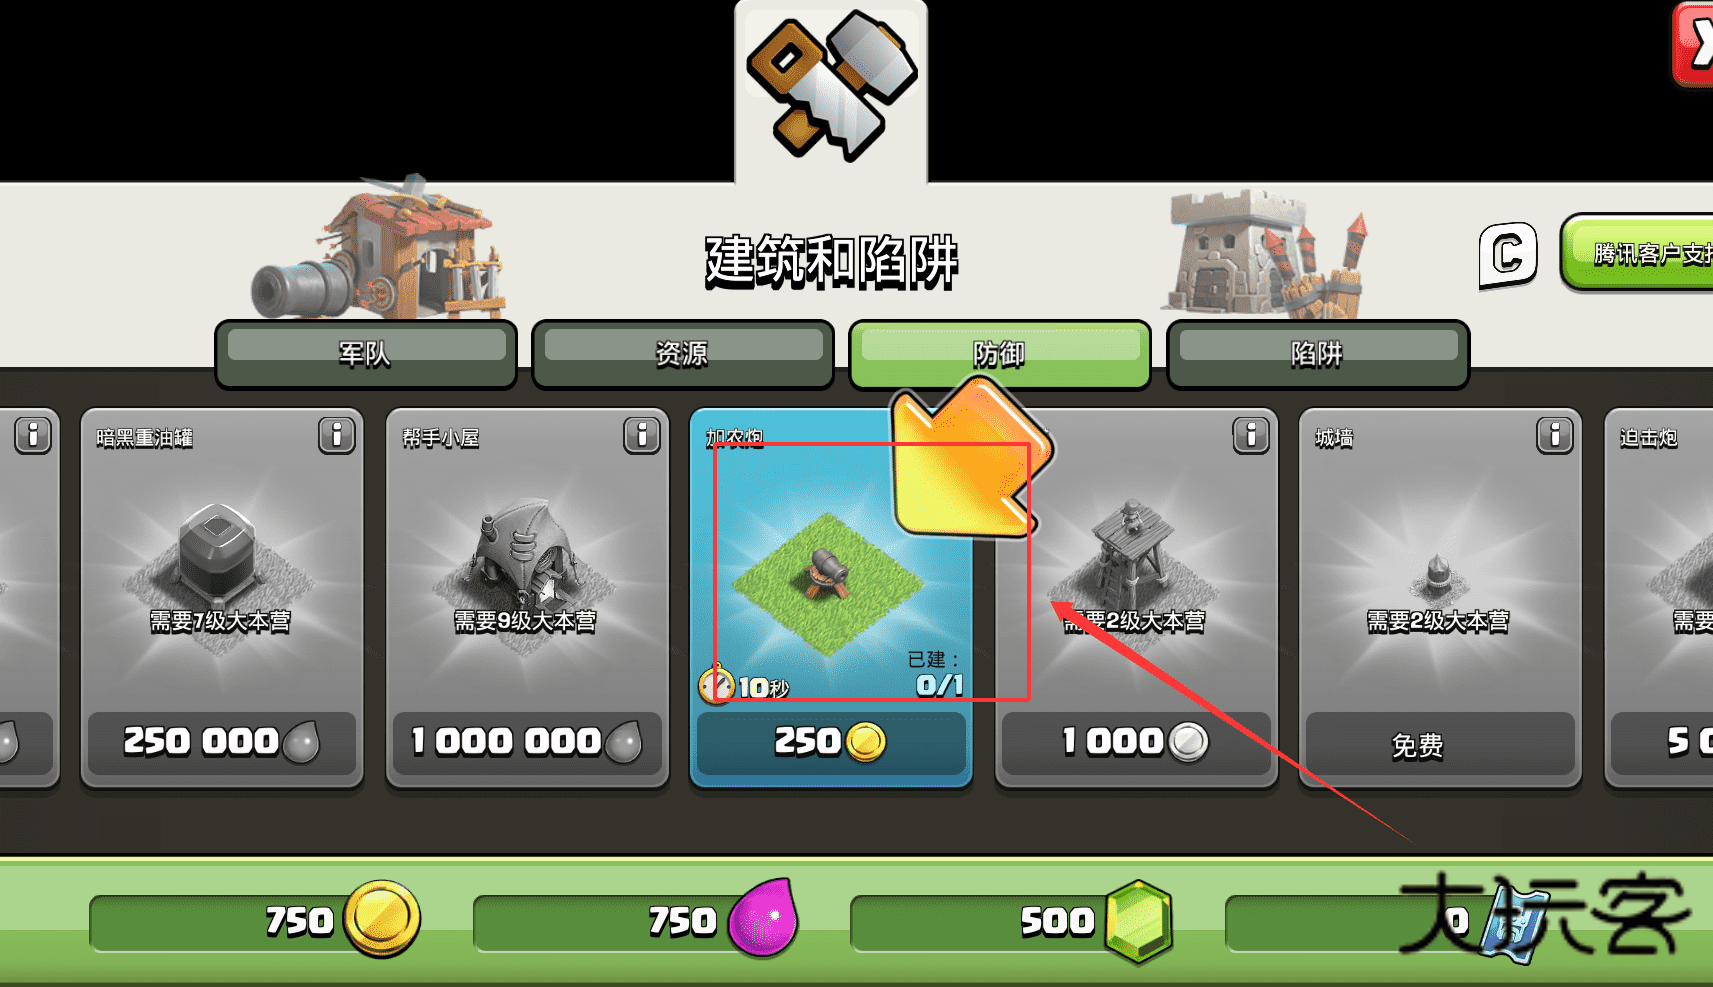Select the 城墙 免费 card

[x=1440, y=597]
